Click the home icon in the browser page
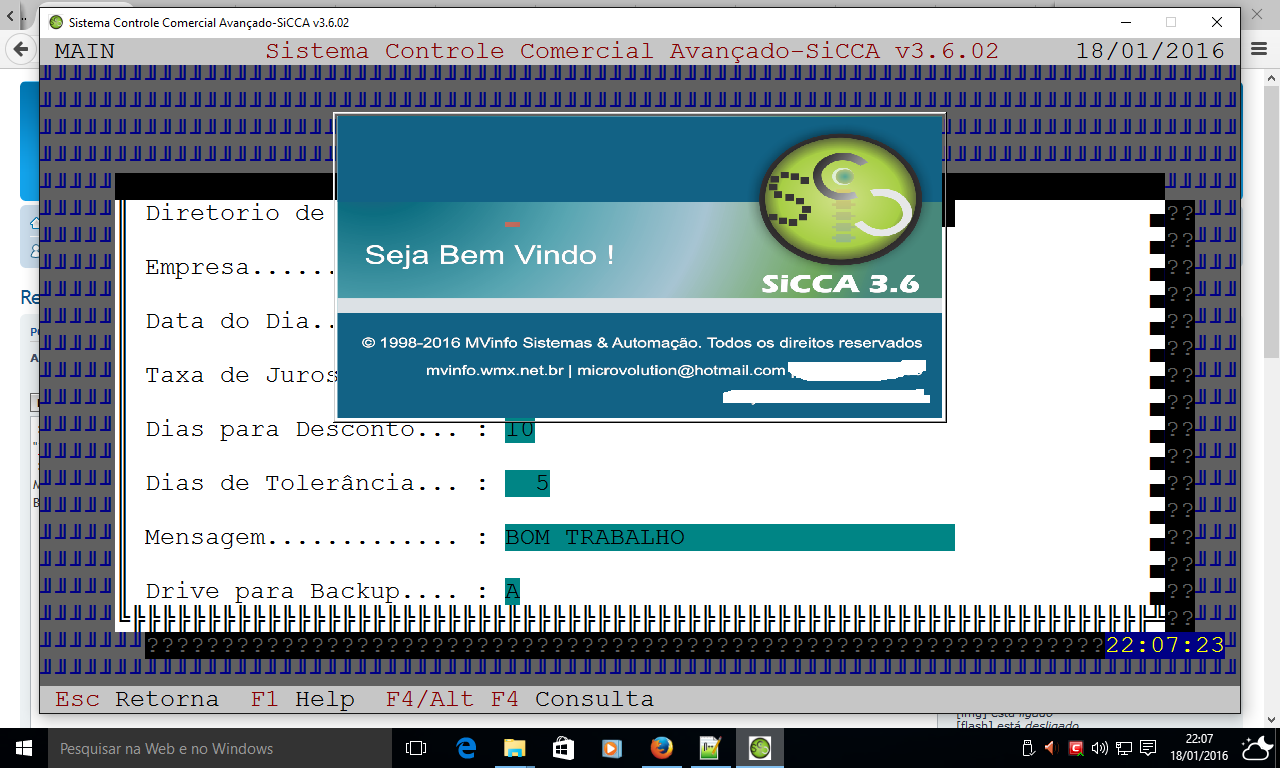Image resolution: width=1280 pixels, height=768 pixels. pos(34,223)
